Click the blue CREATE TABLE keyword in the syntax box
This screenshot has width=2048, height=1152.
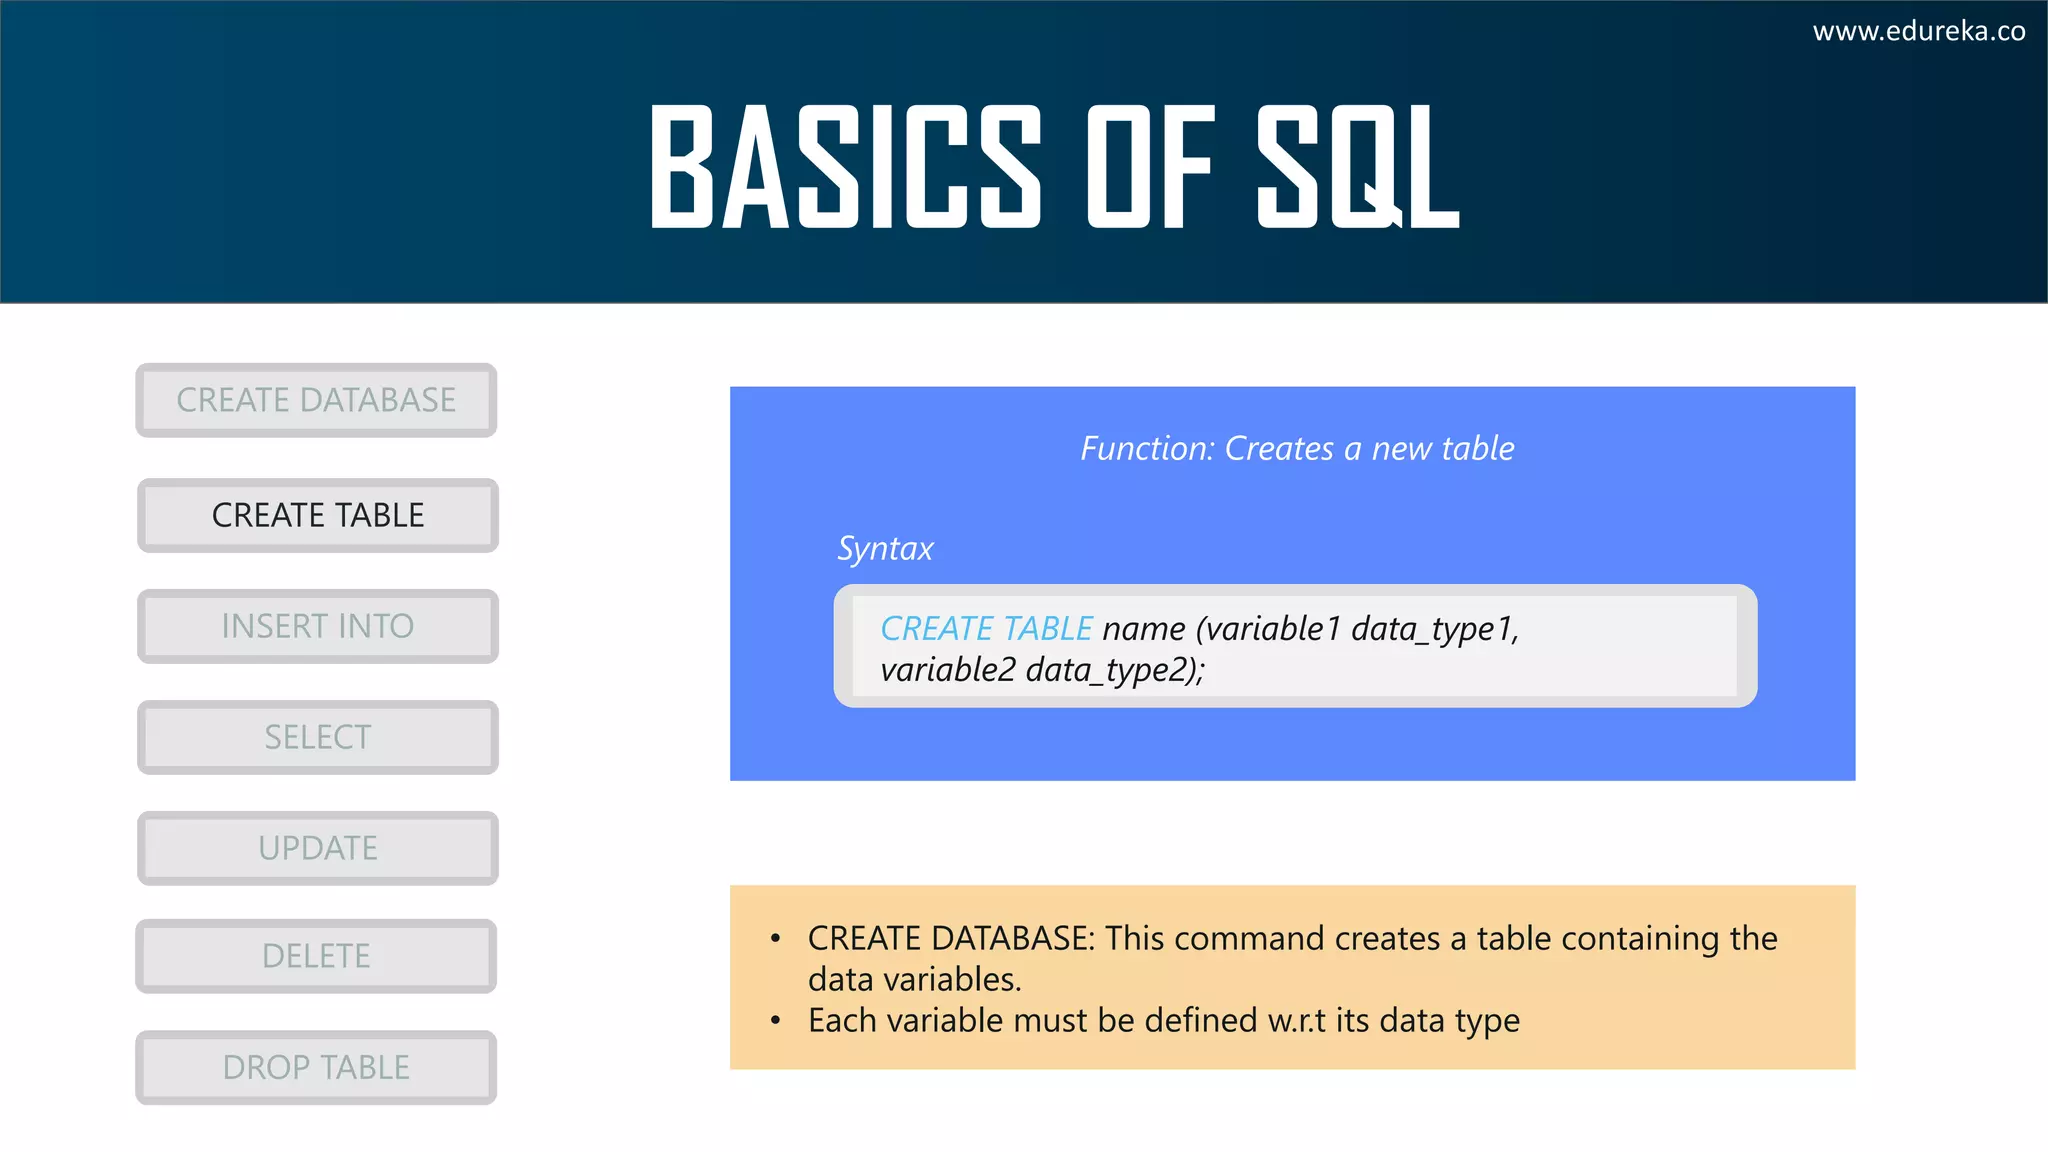click(986, 628)
